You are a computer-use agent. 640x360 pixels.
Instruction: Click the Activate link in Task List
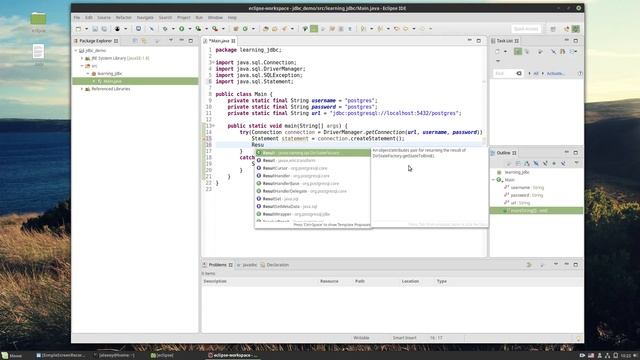[556, 73]
